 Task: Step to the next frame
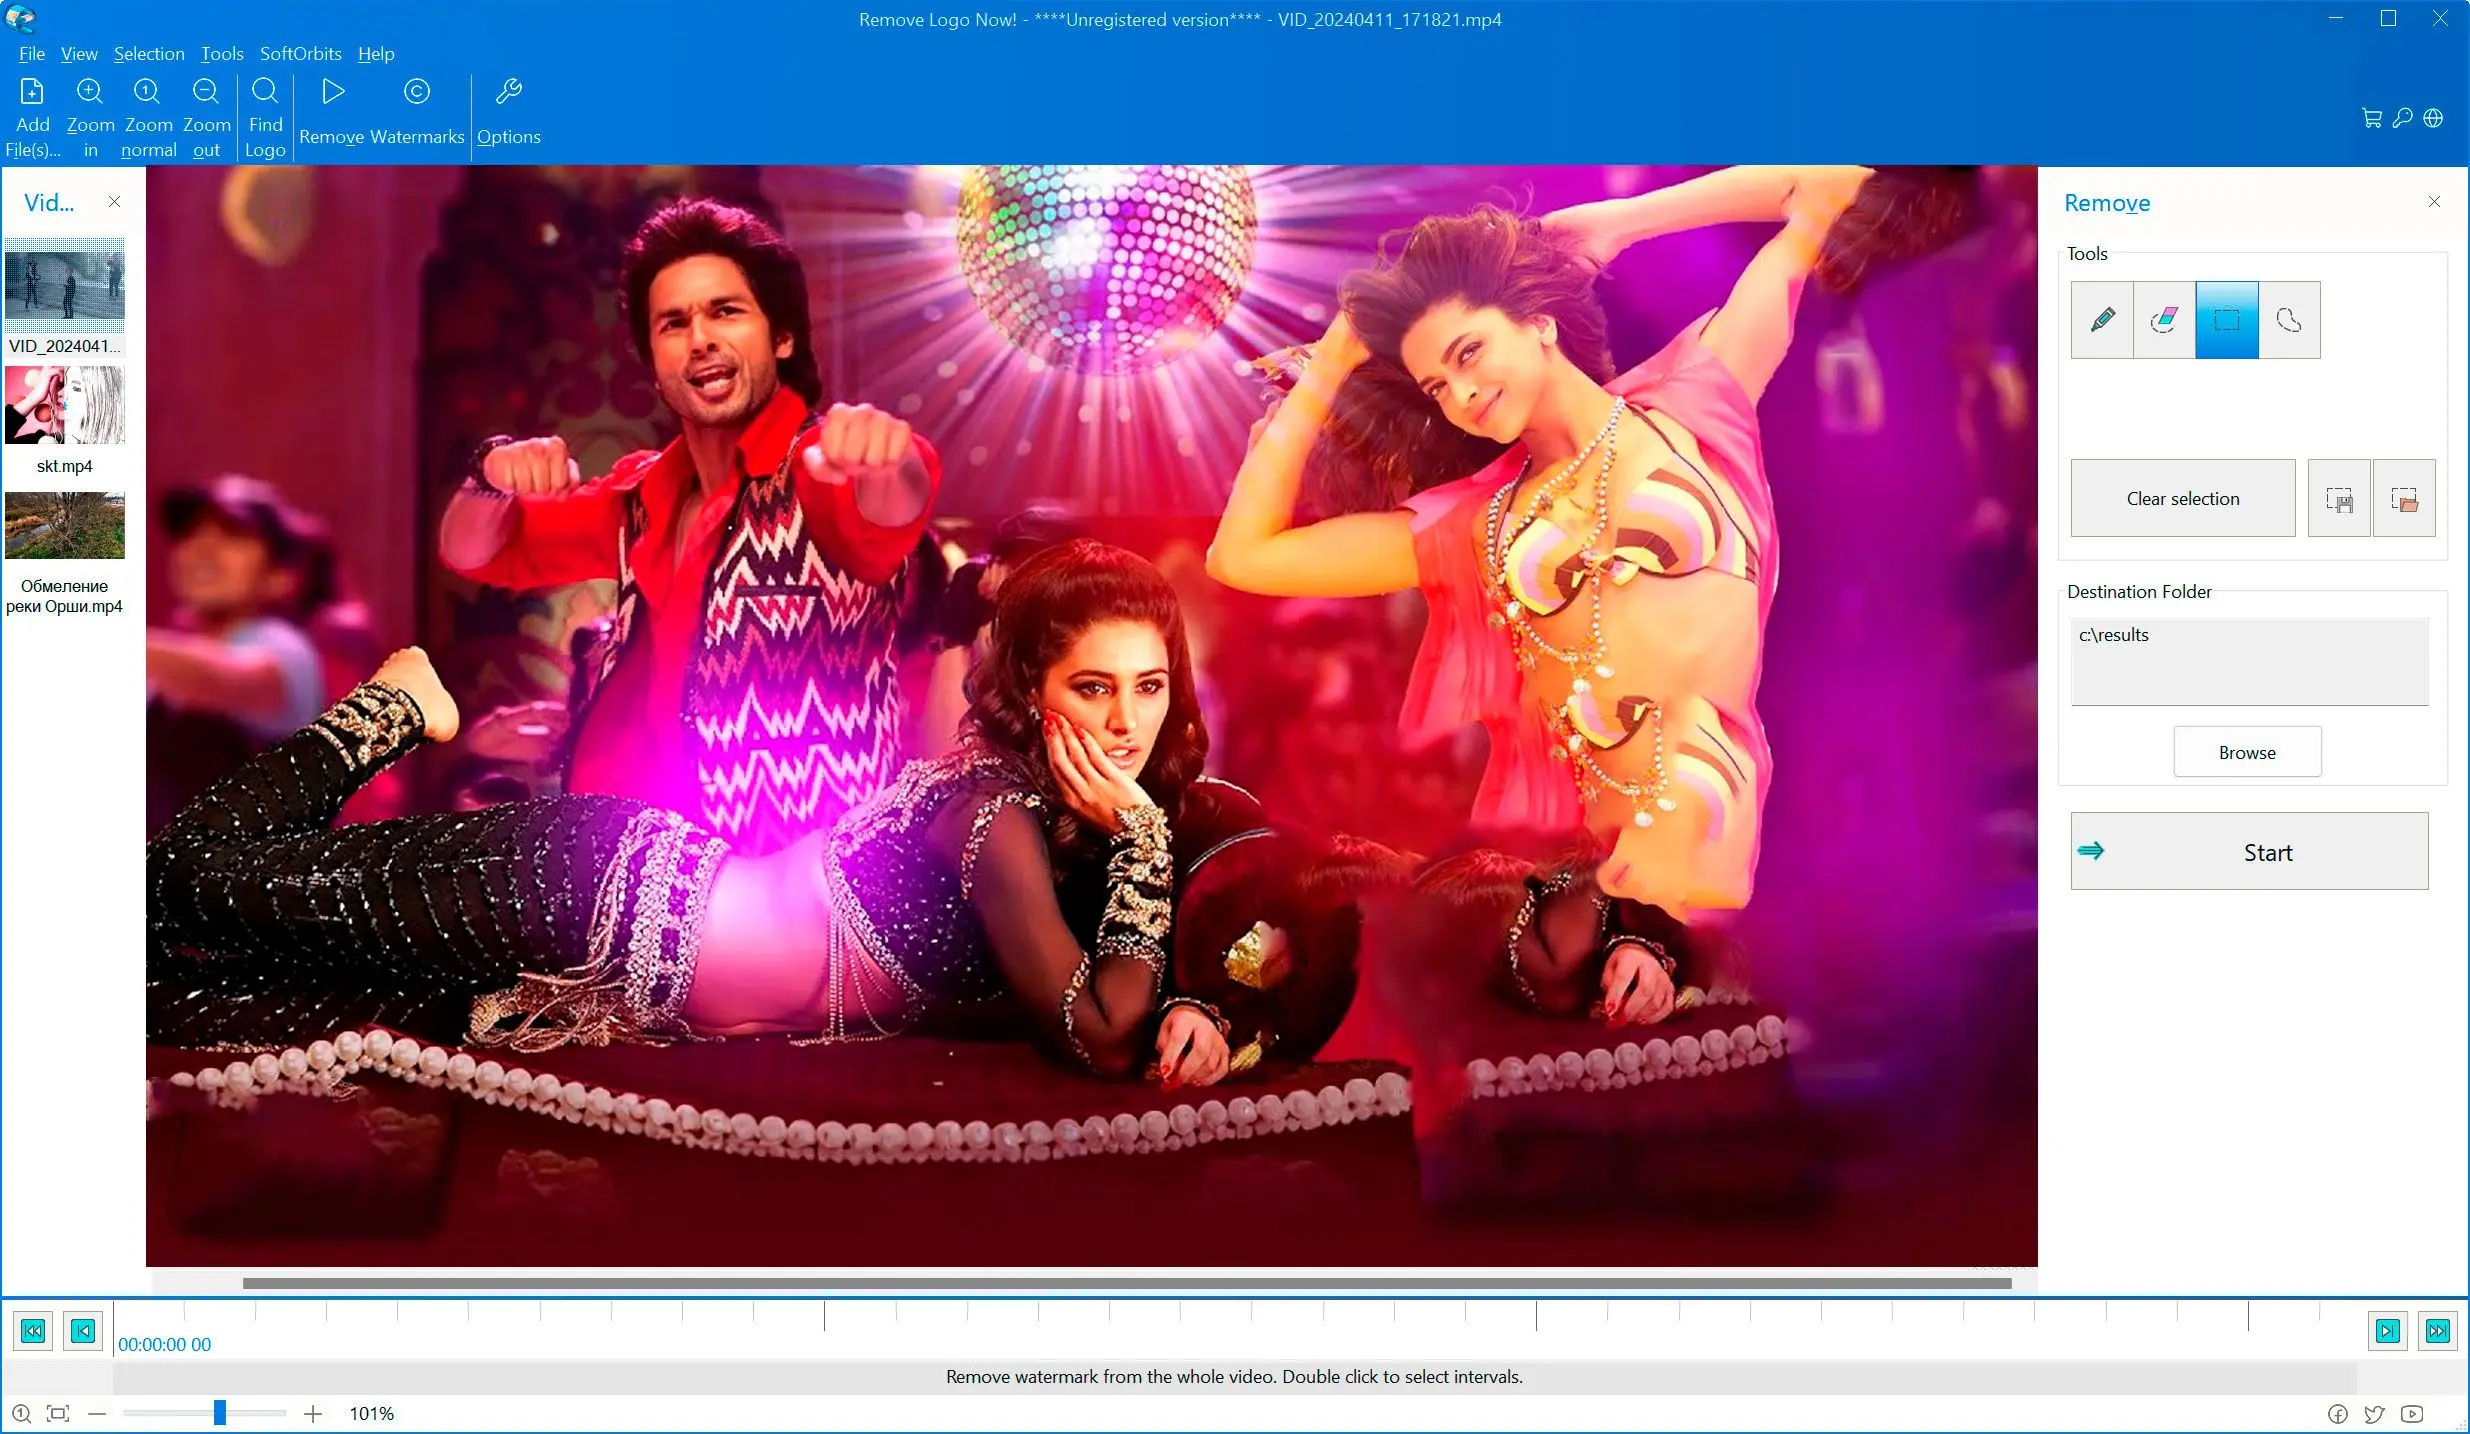click(2388, 1330)
